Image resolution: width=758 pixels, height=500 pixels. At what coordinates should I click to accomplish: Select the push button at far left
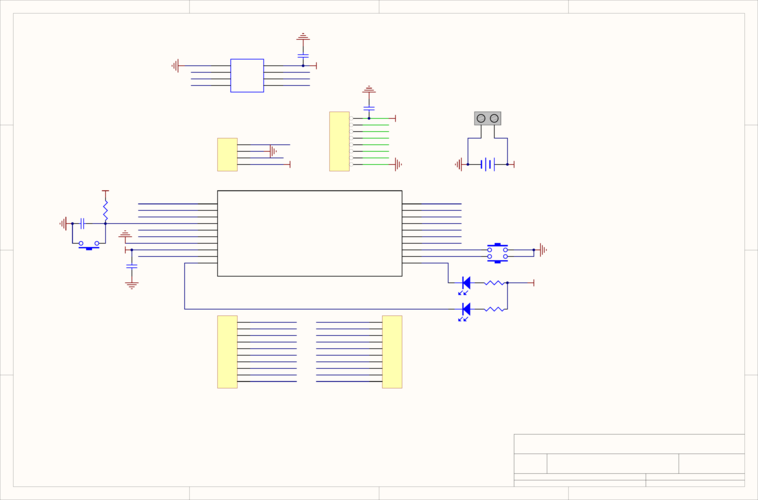point(89,245)
